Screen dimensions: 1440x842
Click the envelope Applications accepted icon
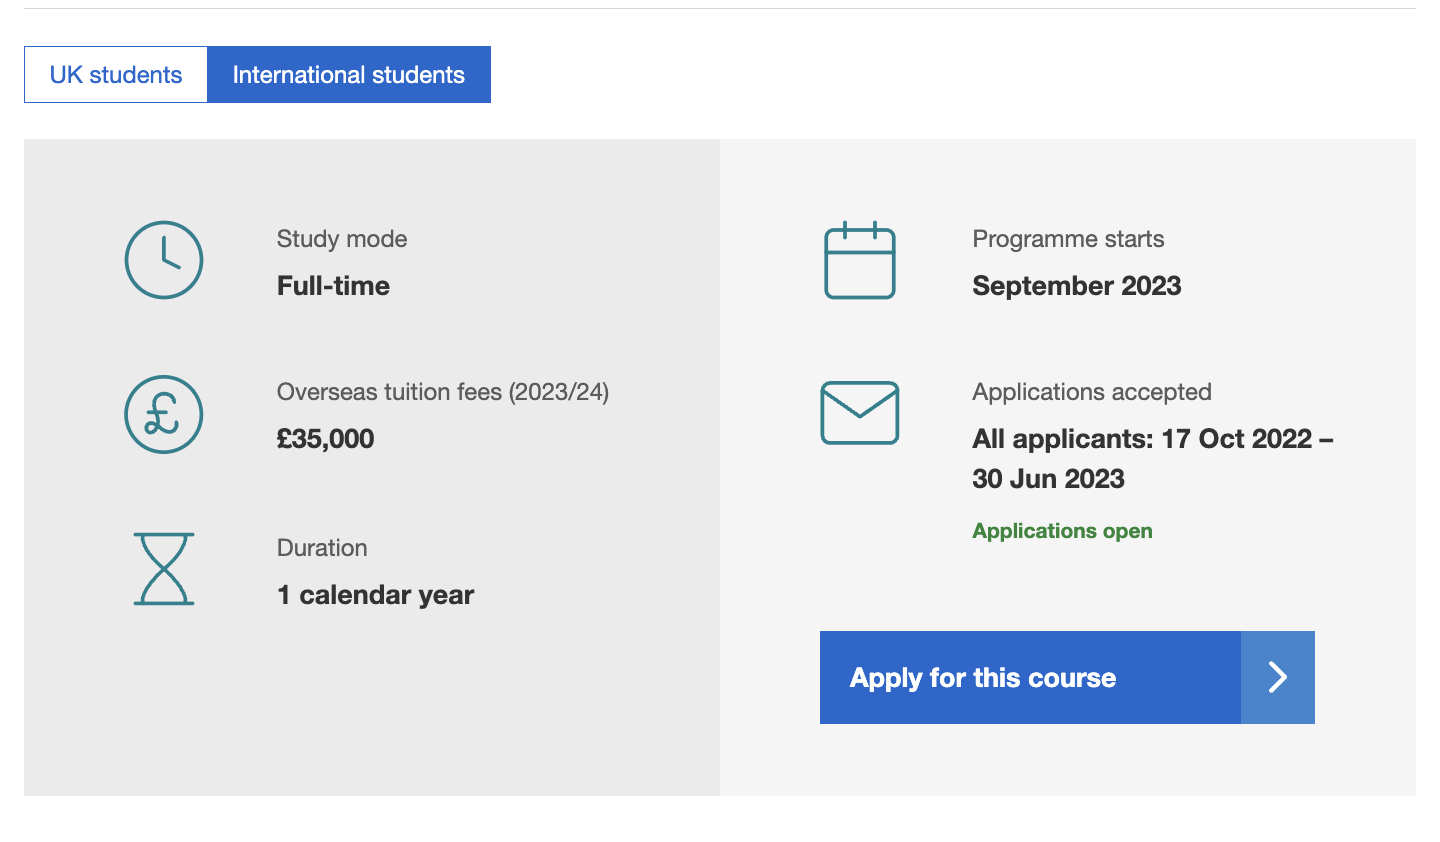tap(858, 412)
